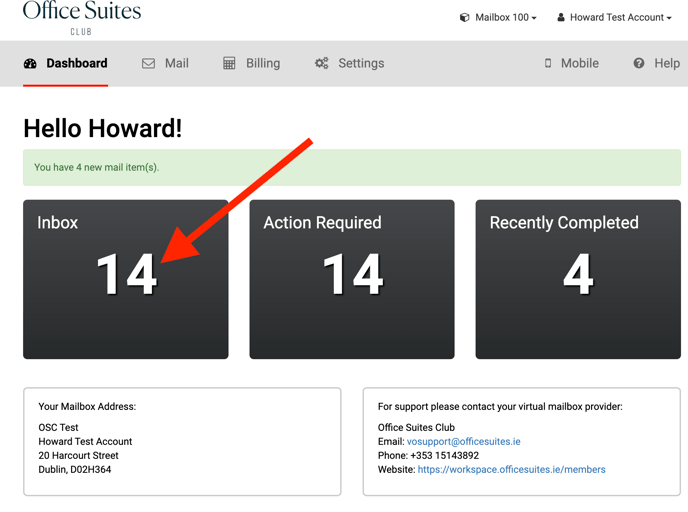Click the Help question mark icon
Screen dimensions: 688x512
pos(639,63)
